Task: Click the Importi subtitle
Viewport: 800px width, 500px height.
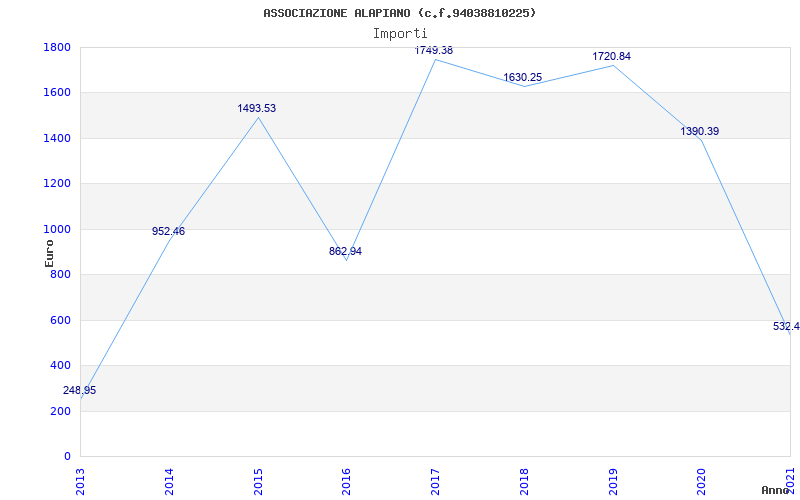Action: [x=400, y=34]
